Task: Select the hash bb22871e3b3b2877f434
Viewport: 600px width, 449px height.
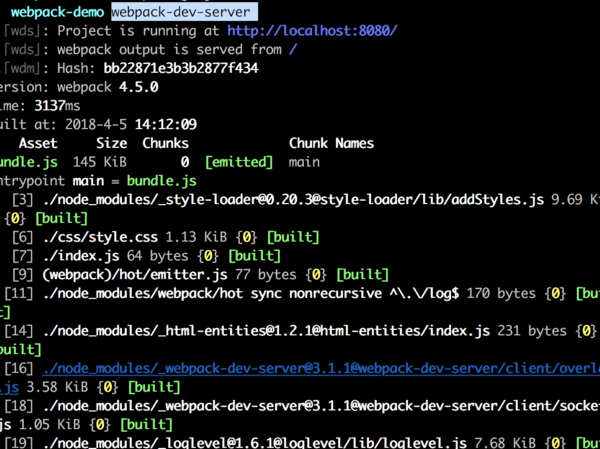Action: click(x=181, y=68)
